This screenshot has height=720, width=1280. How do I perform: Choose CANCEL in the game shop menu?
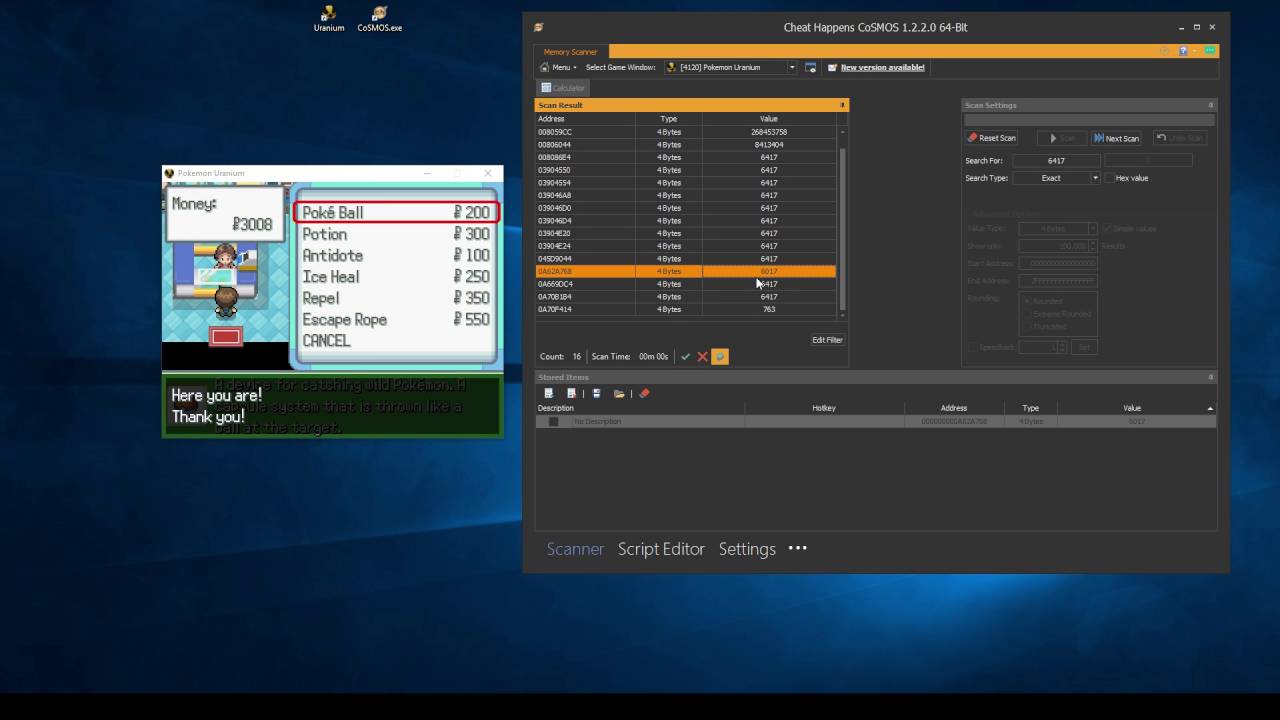tap(327, 340)
